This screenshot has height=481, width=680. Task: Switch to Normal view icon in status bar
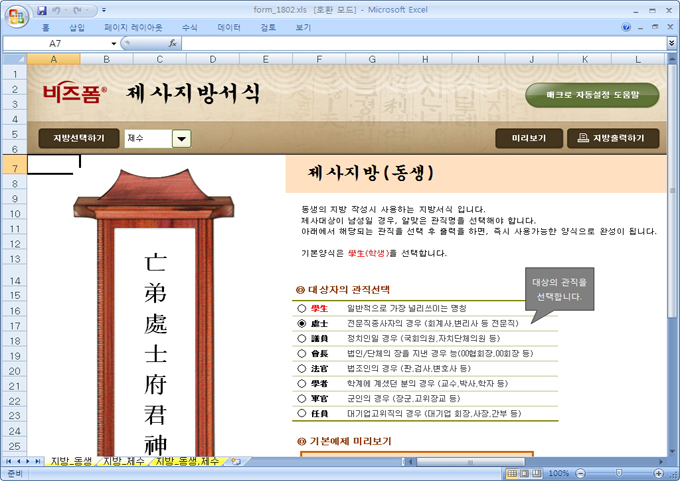coord(512,474)
